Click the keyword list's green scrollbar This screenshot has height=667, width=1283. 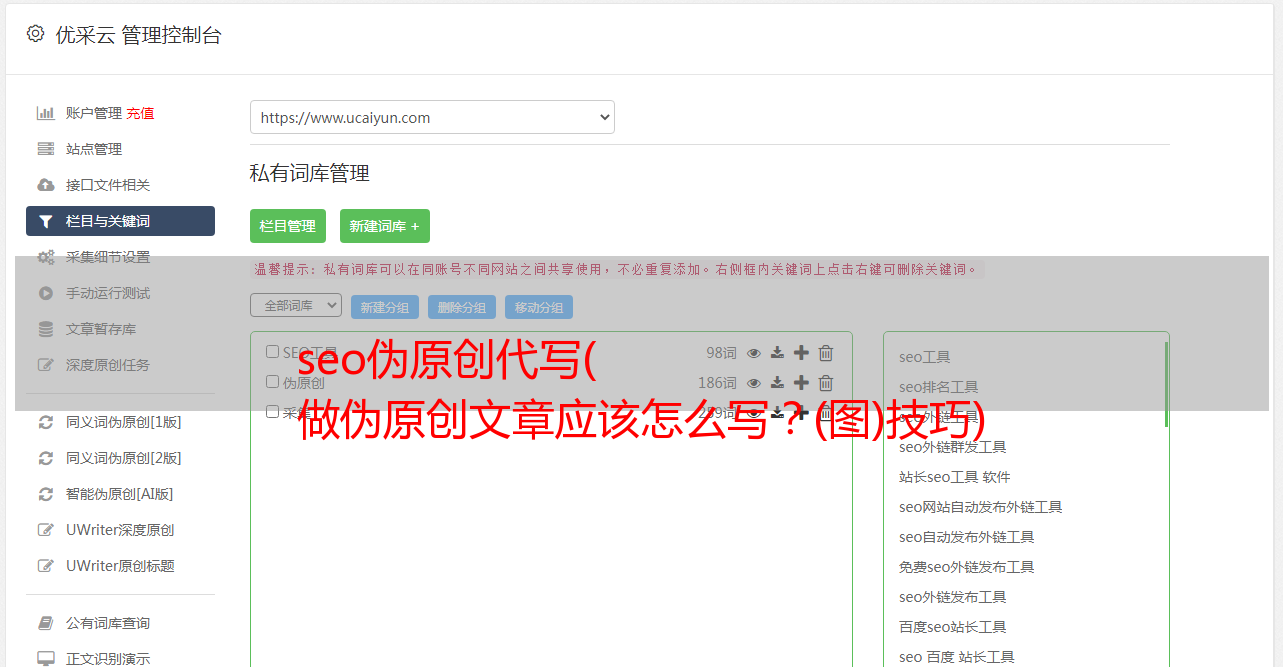tap(1166, 384)
